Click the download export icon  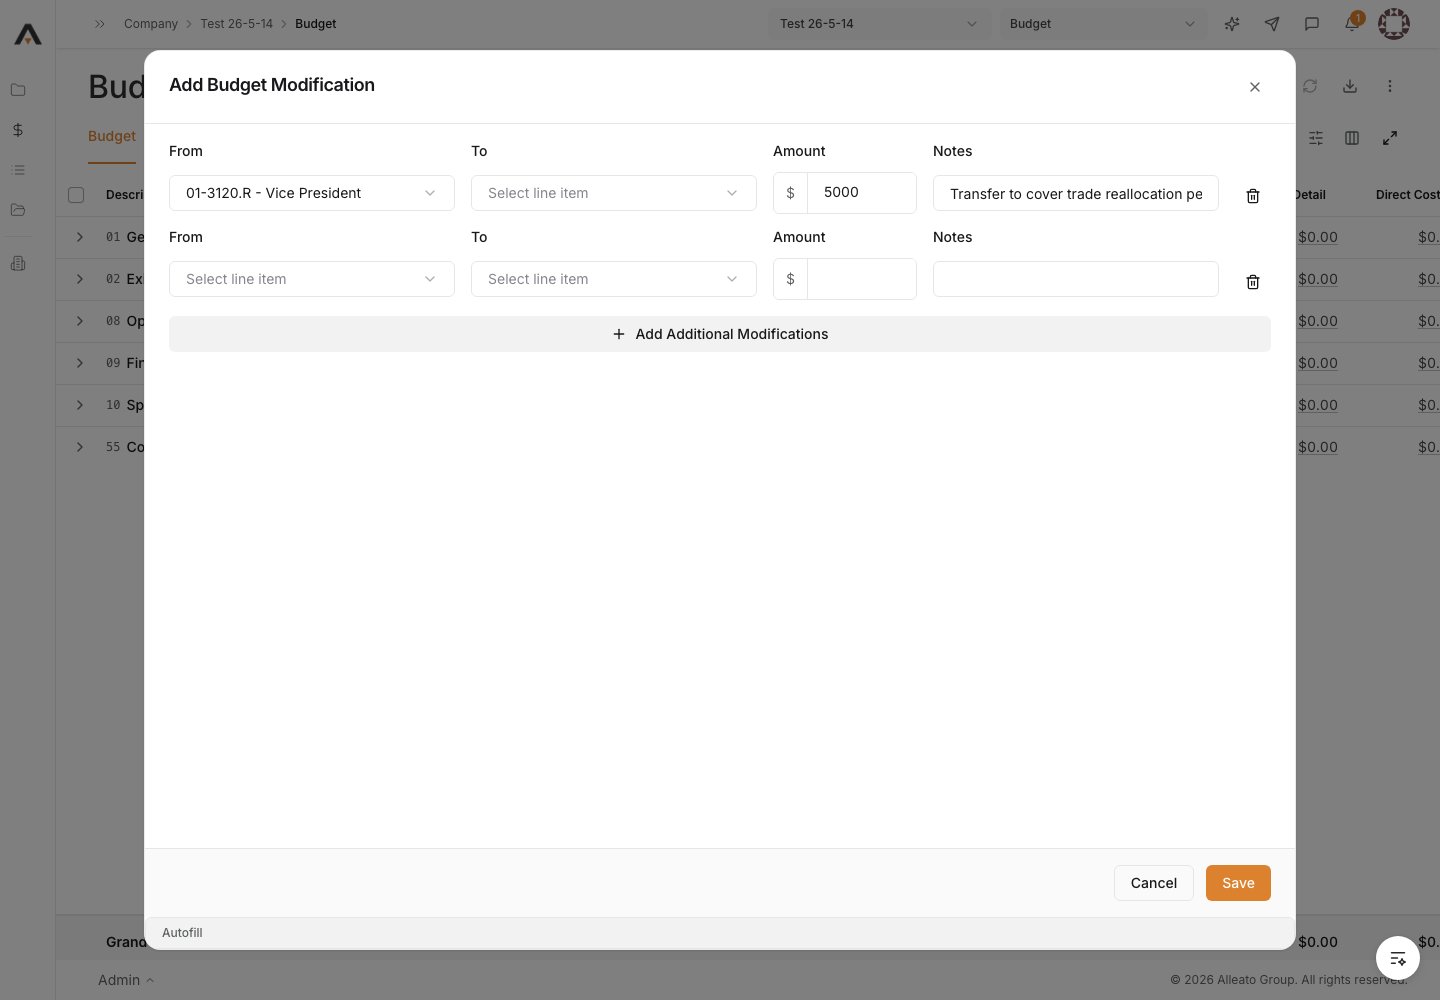[x=1350, y=86]
